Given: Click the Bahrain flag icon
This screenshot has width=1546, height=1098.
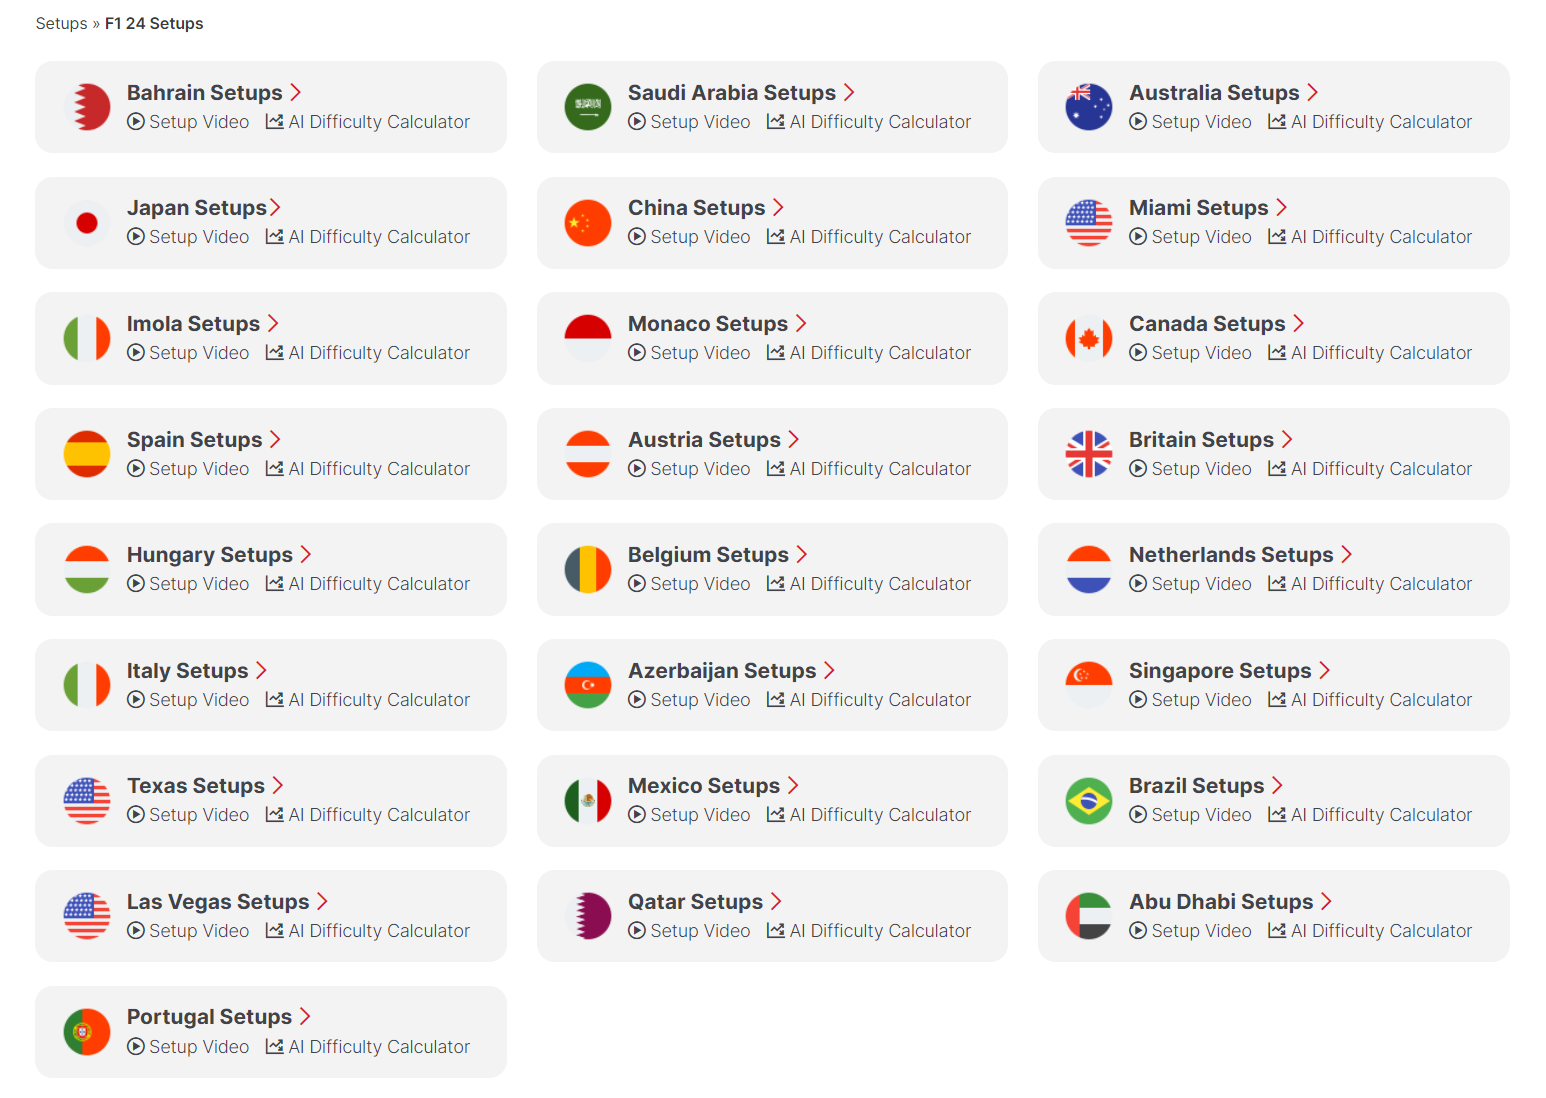Looking at the screenshot, I should pos(87,107).
